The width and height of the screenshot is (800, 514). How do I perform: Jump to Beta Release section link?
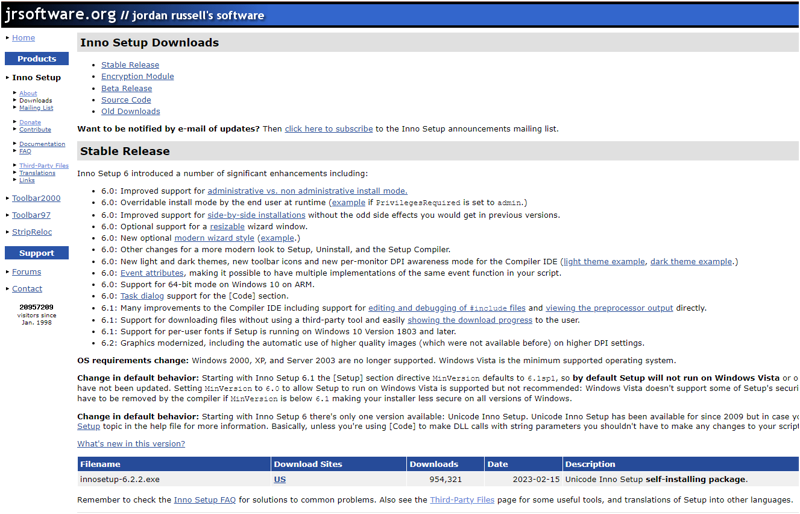tap(127, 88)
